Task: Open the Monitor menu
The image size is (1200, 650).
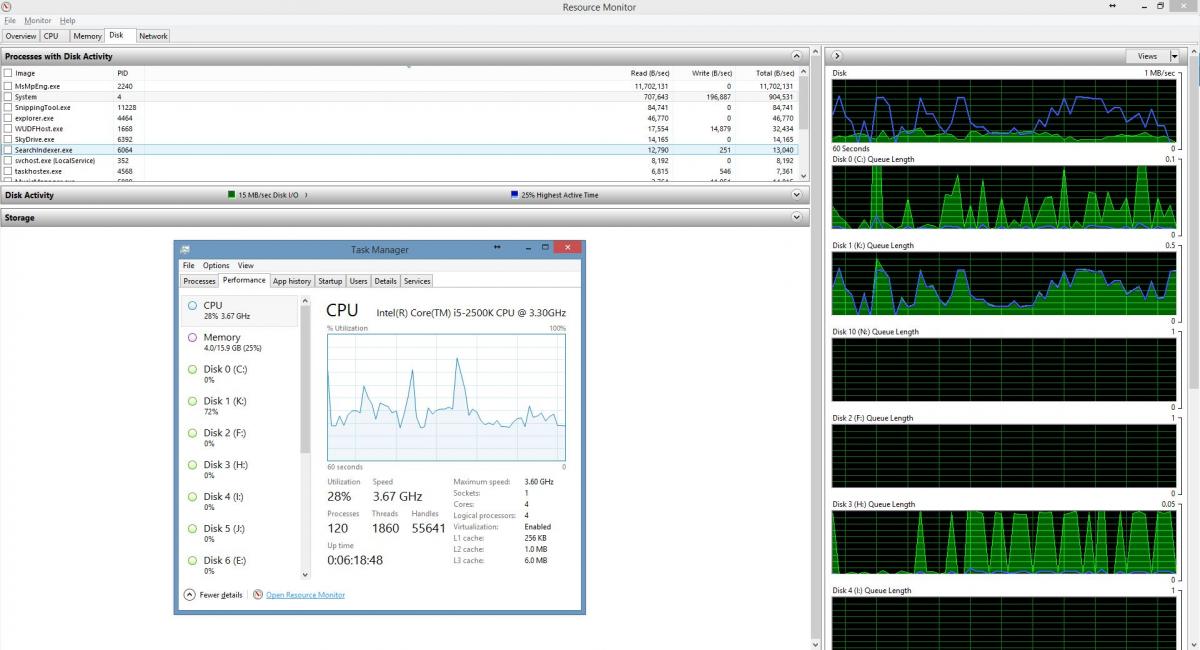Action: [38, 21]
